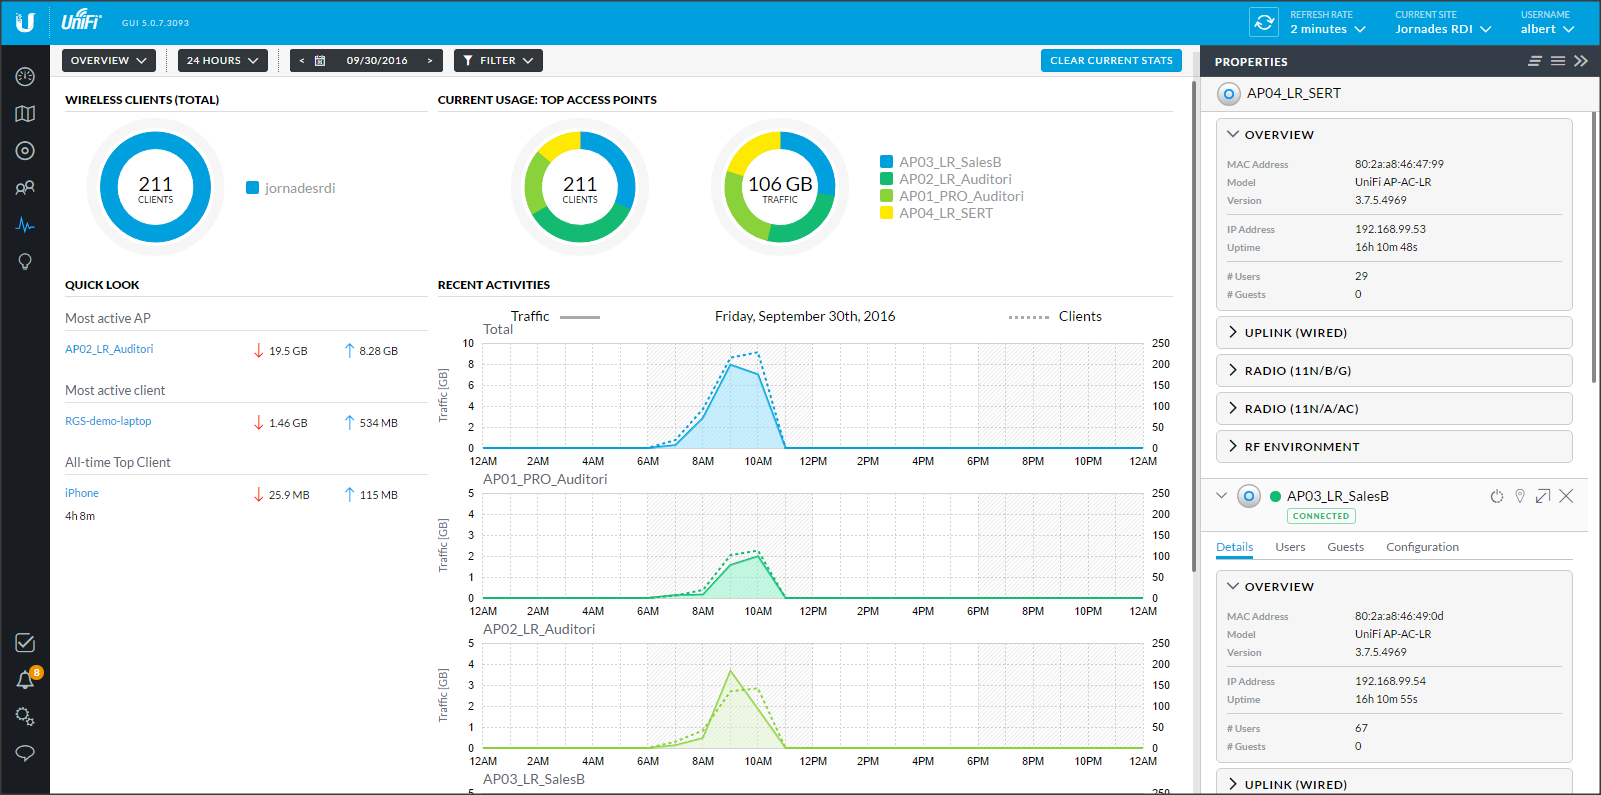Image resolution: width=1601 pixels, height=795 pixels.
Task: Switch to the Configuration tab
Action: point(1422,547)
